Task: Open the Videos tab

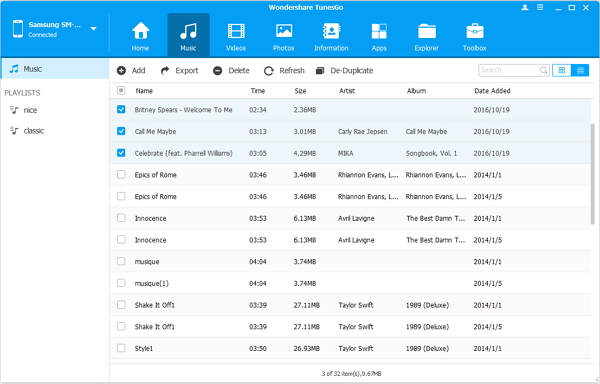Action: pos(236,36)
